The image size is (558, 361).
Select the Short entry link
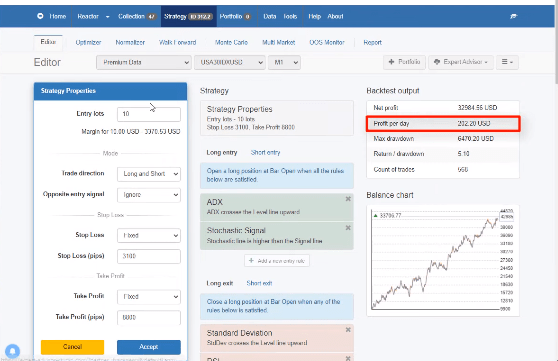tap(265, 152)
